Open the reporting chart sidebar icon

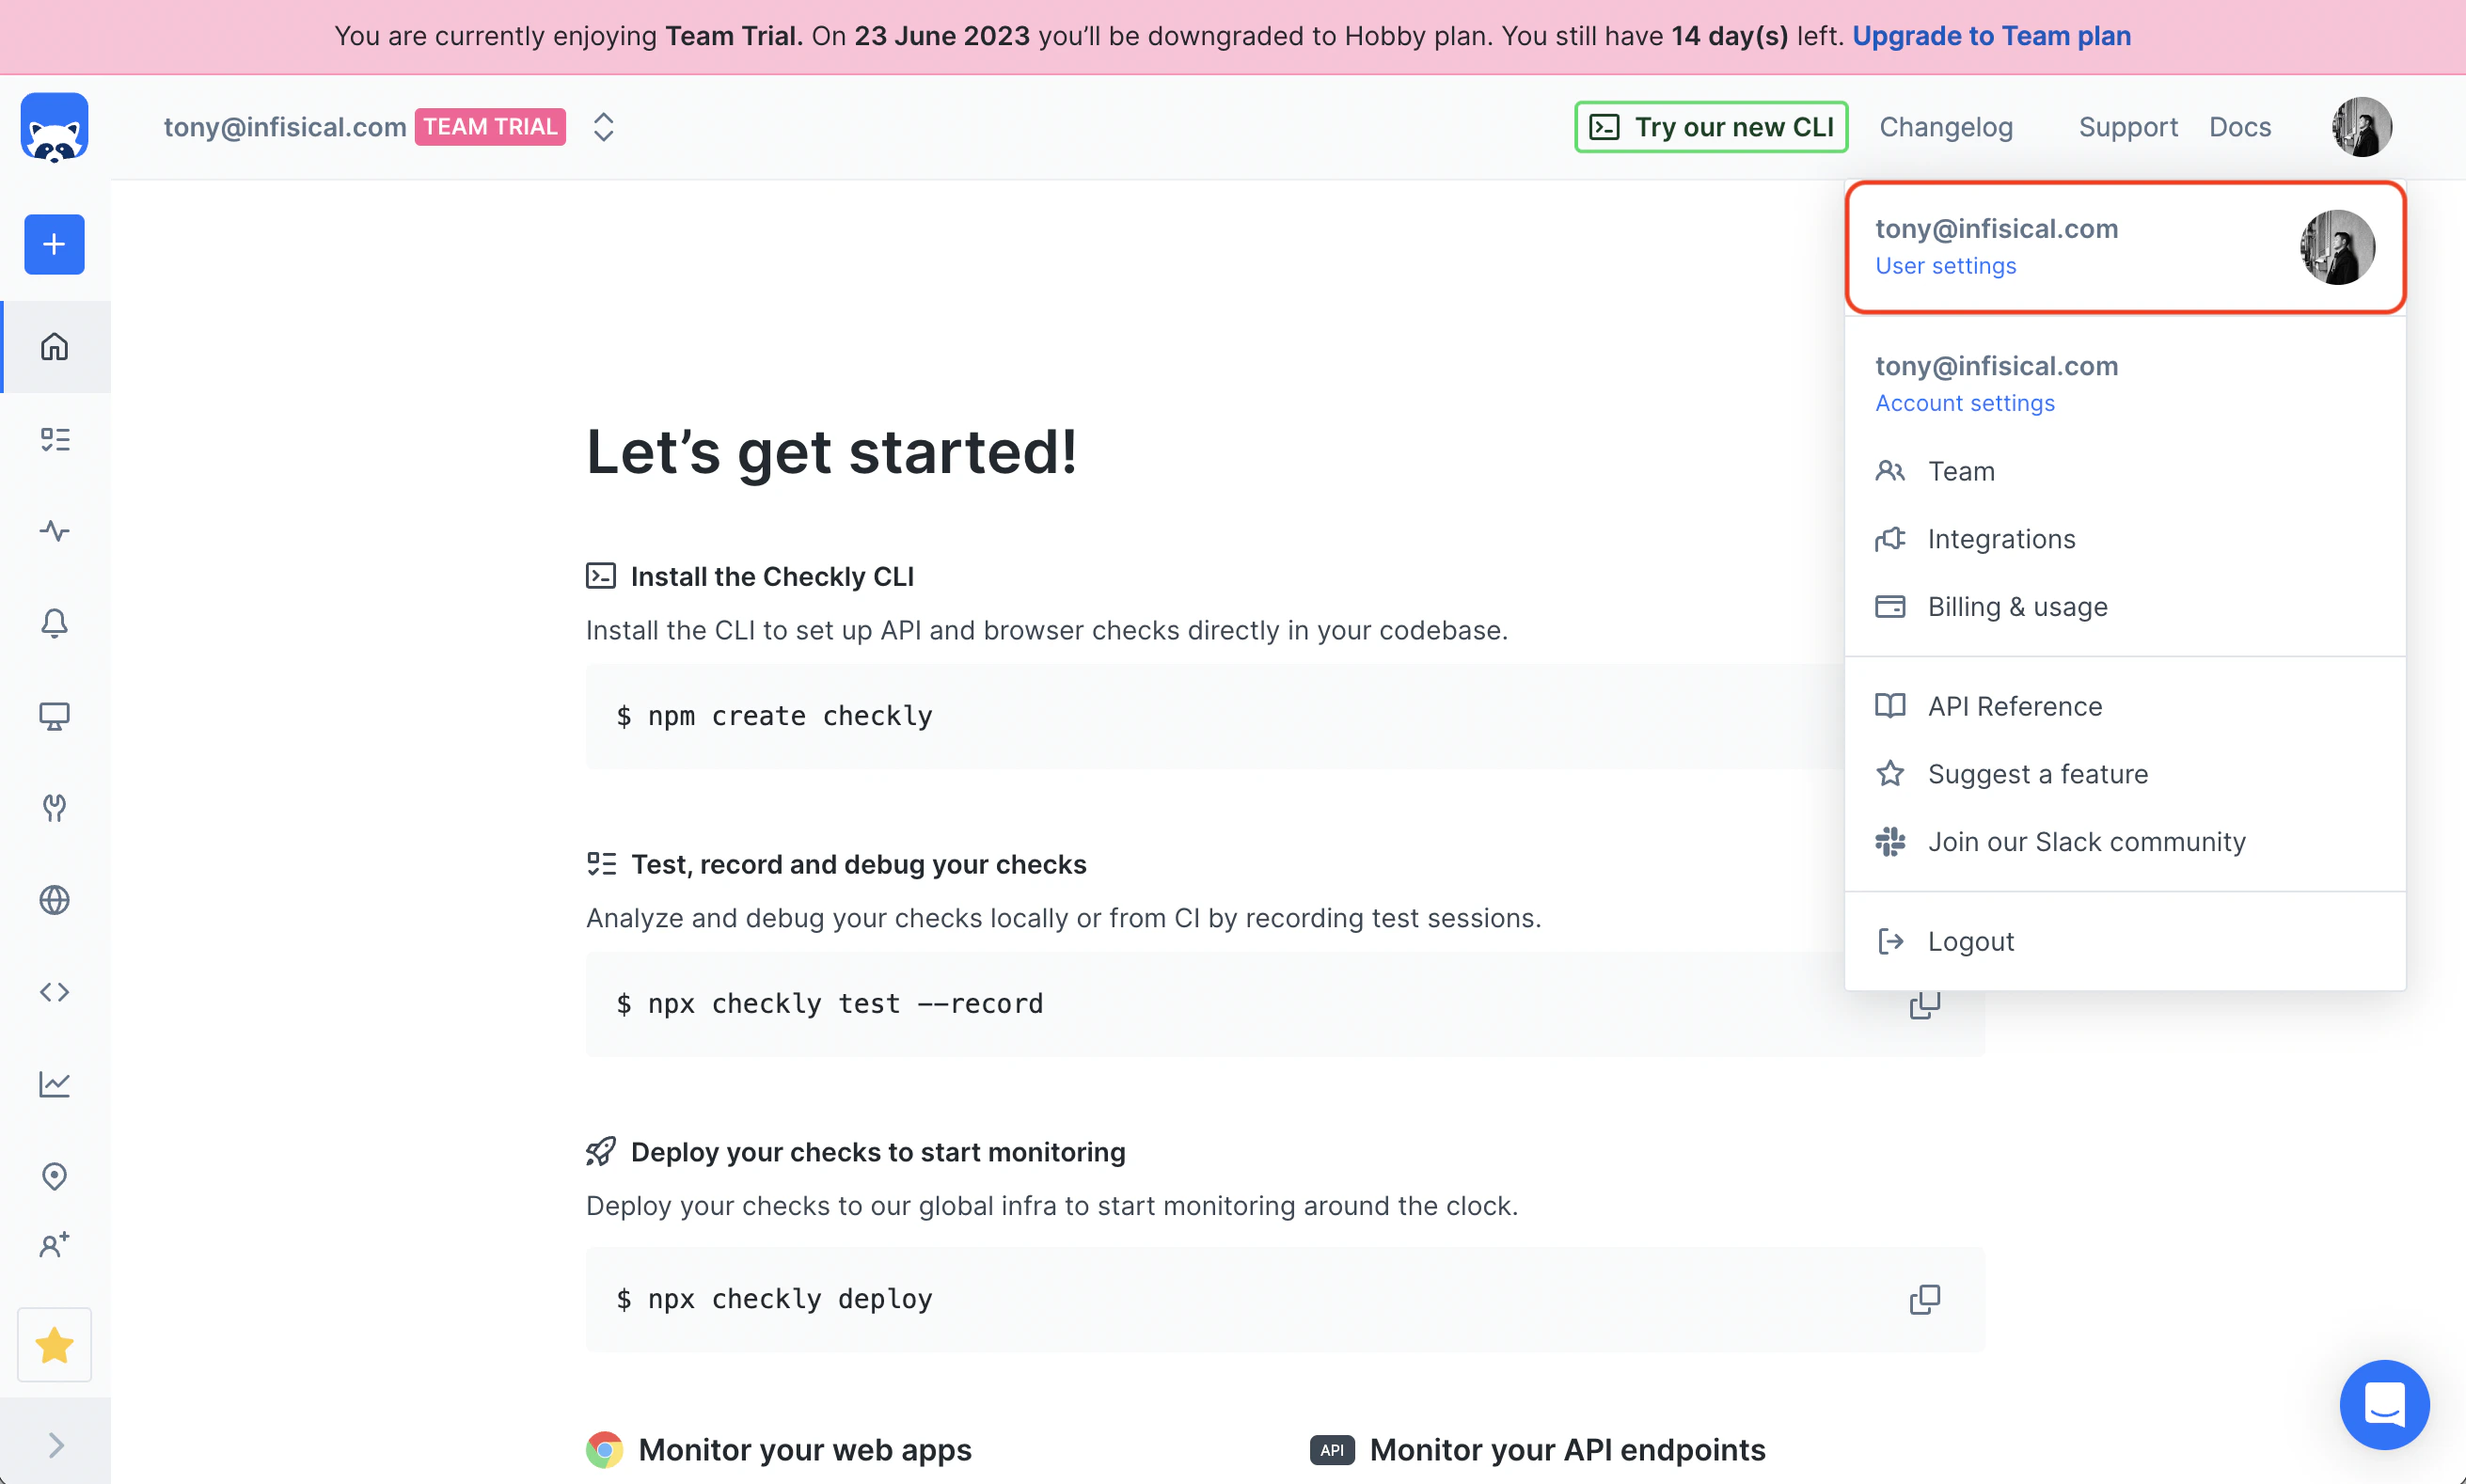(x=54, y=1084)
